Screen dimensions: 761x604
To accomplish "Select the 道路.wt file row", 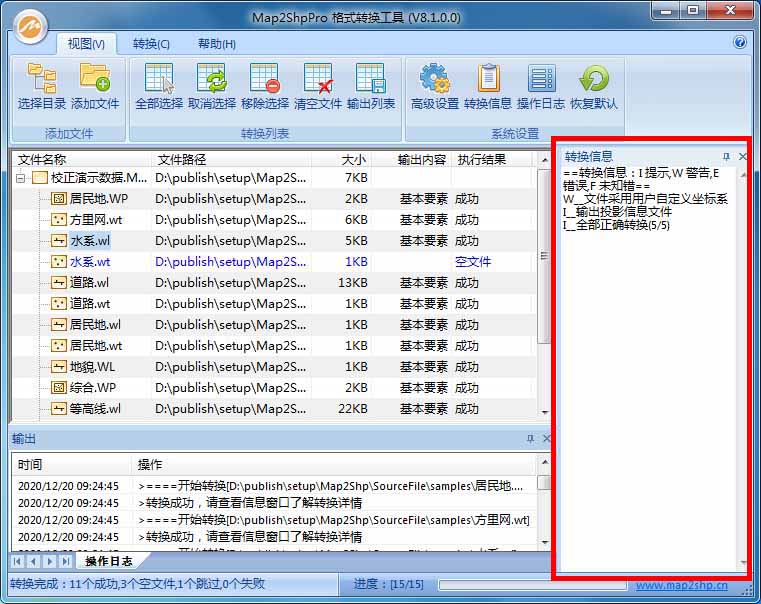I will [x=275, y=304].
